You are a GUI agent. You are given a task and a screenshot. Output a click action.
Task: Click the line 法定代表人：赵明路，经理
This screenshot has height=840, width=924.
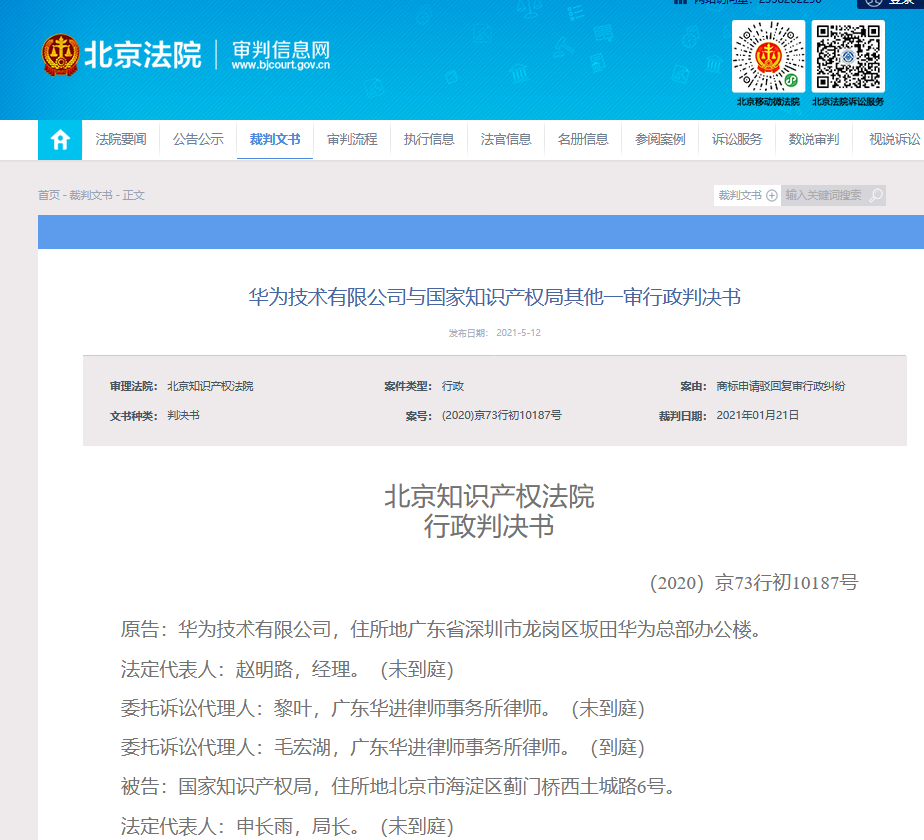287,670
